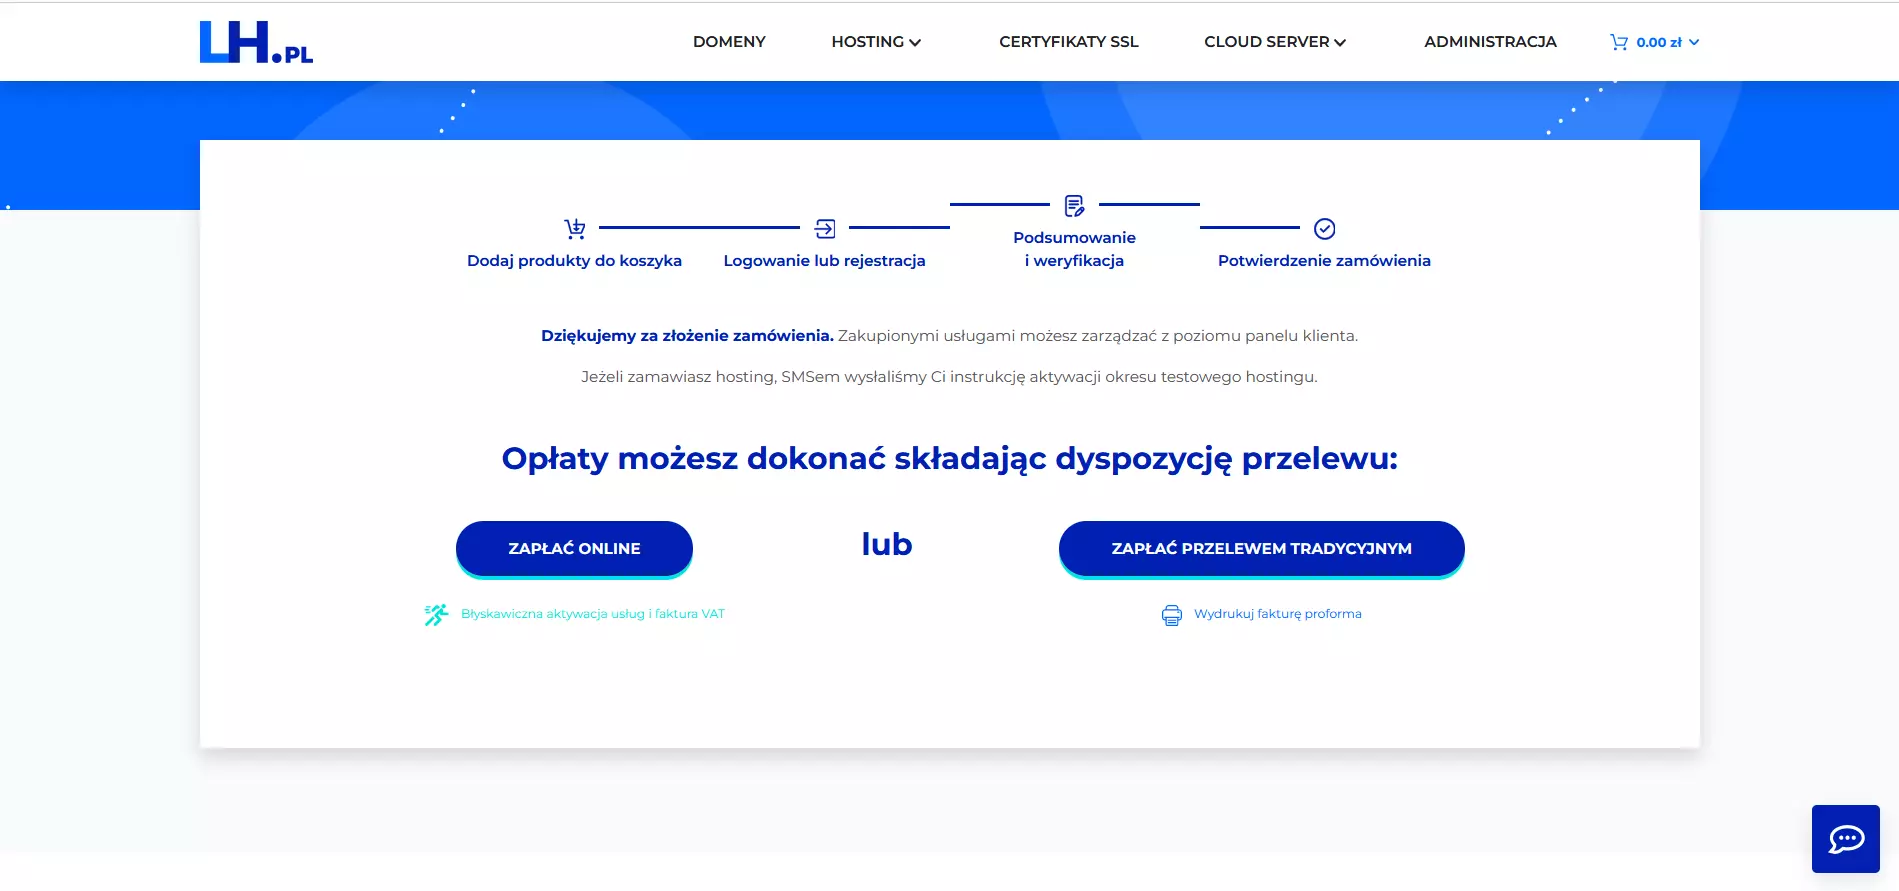The height and width of the screenshot is (891, 1899).
Task: Open CERTYFIKATY SSL in navigation
Action: 1069,42
